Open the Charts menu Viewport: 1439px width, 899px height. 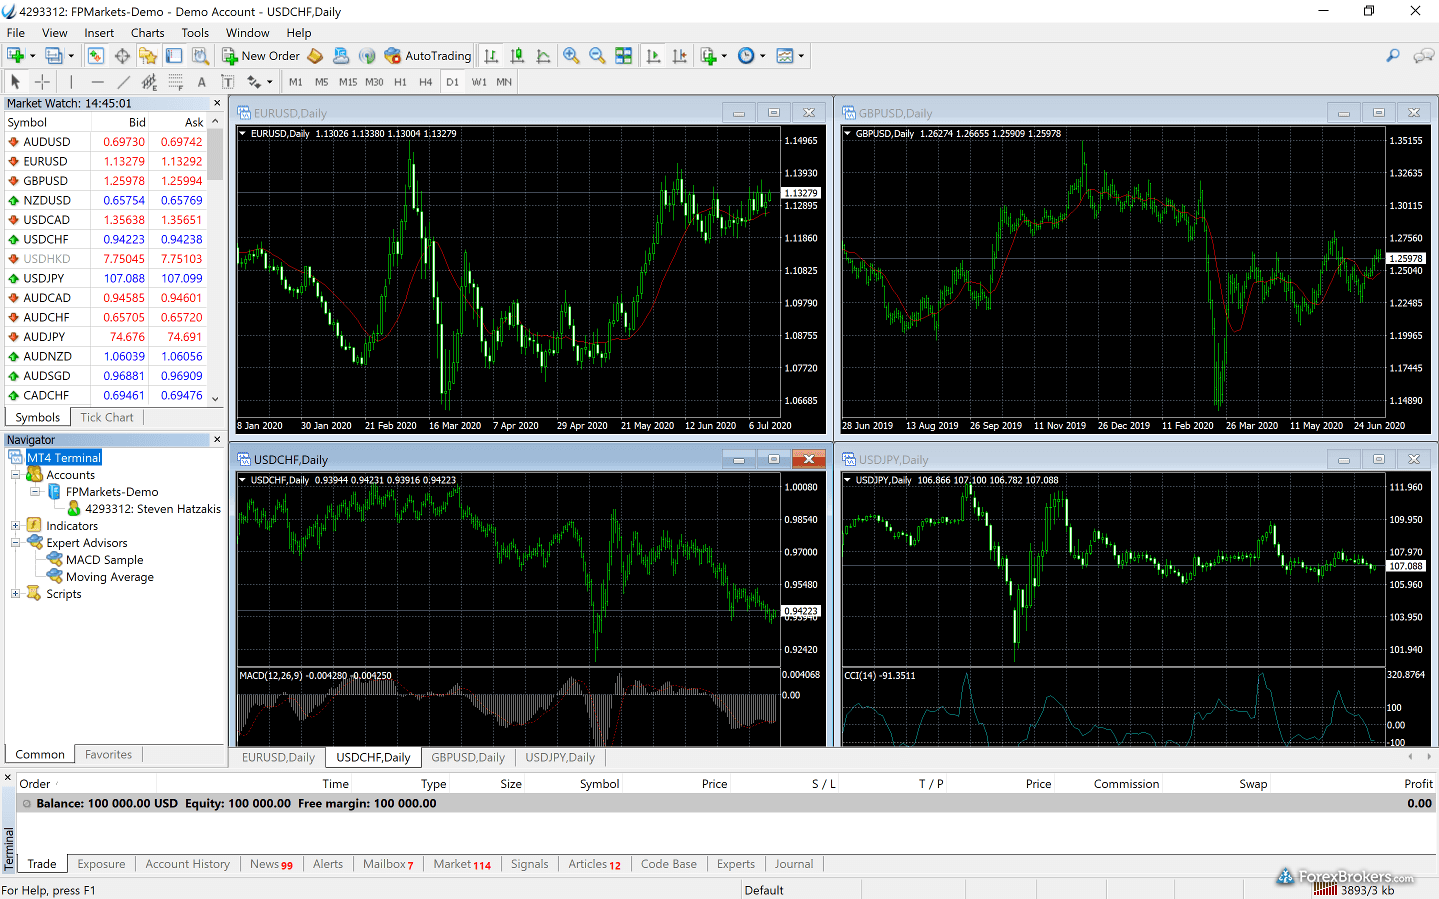[x=147, y=33]
